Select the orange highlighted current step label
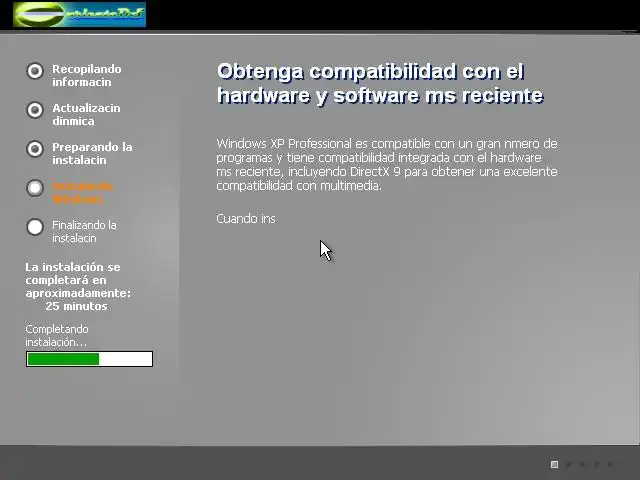 click(x=82, y=193)
